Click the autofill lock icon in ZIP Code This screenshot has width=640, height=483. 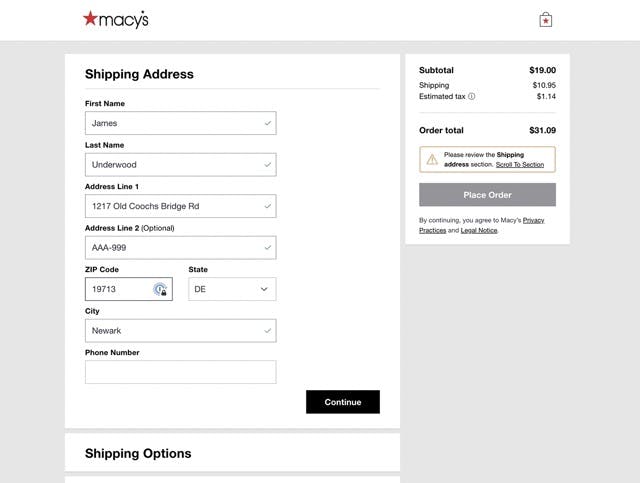[x=160, y=289]
